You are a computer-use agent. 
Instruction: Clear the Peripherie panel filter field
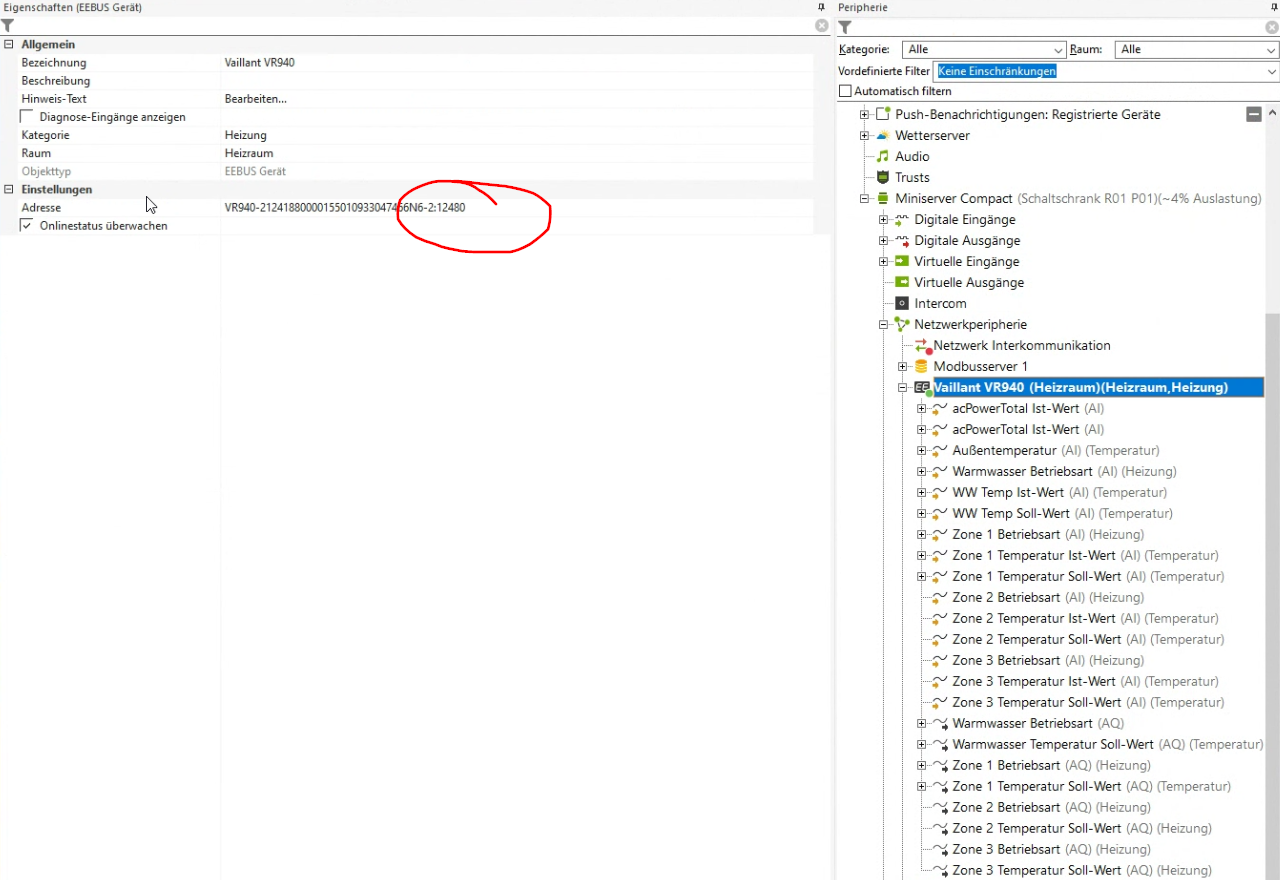click(1272, 27)
